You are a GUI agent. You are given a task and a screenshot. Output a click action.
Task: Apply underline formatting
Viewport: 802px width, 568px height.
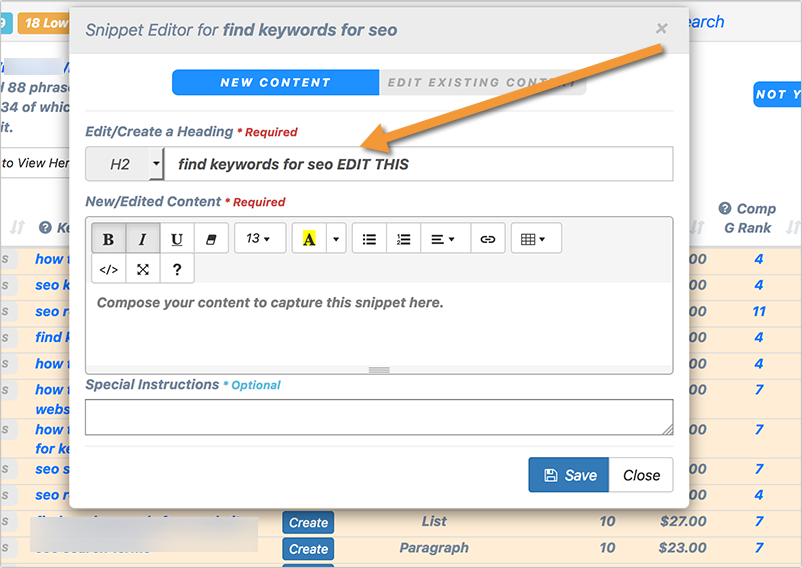(x=177, y=239)
